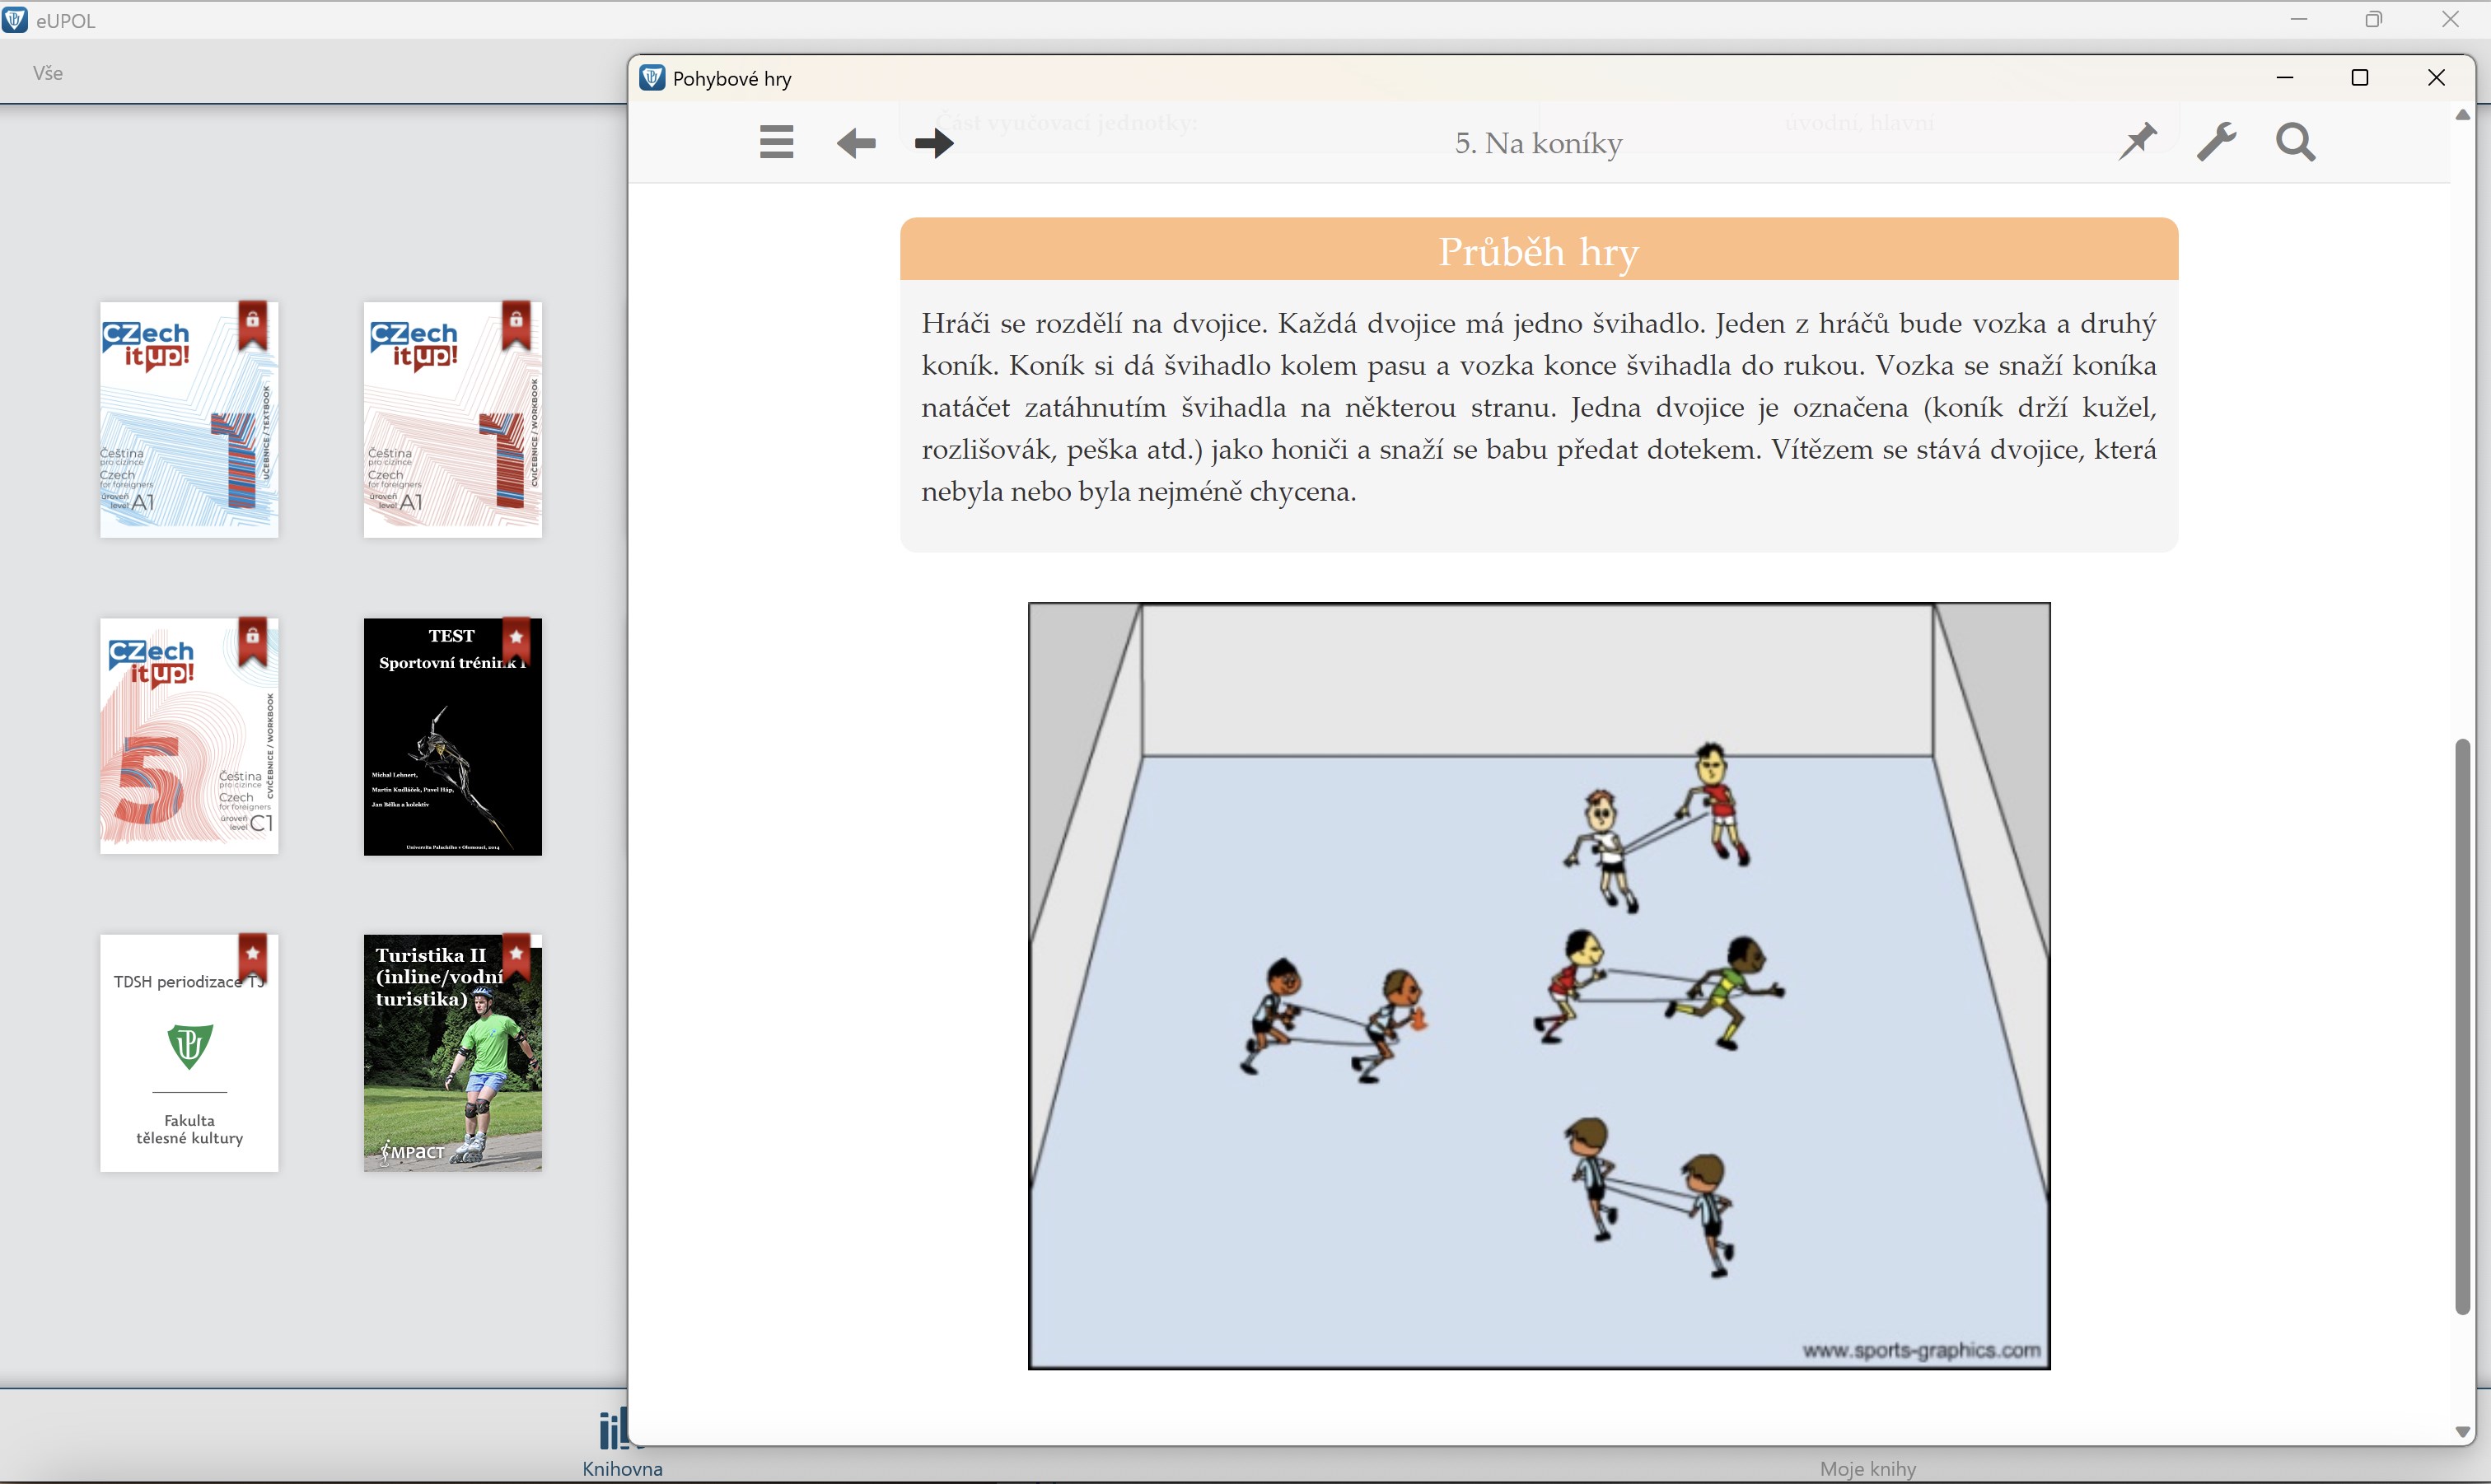Click the vertical scrollbar thumb in the reader

pos(2462,1025)
